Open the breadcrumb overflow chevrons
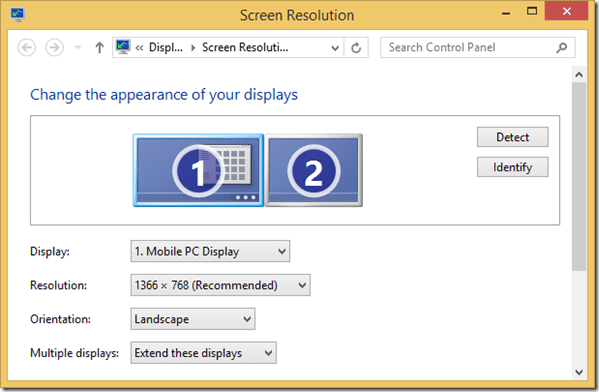The width and height of the screenshot is (599, 392). tap(139, 48)
